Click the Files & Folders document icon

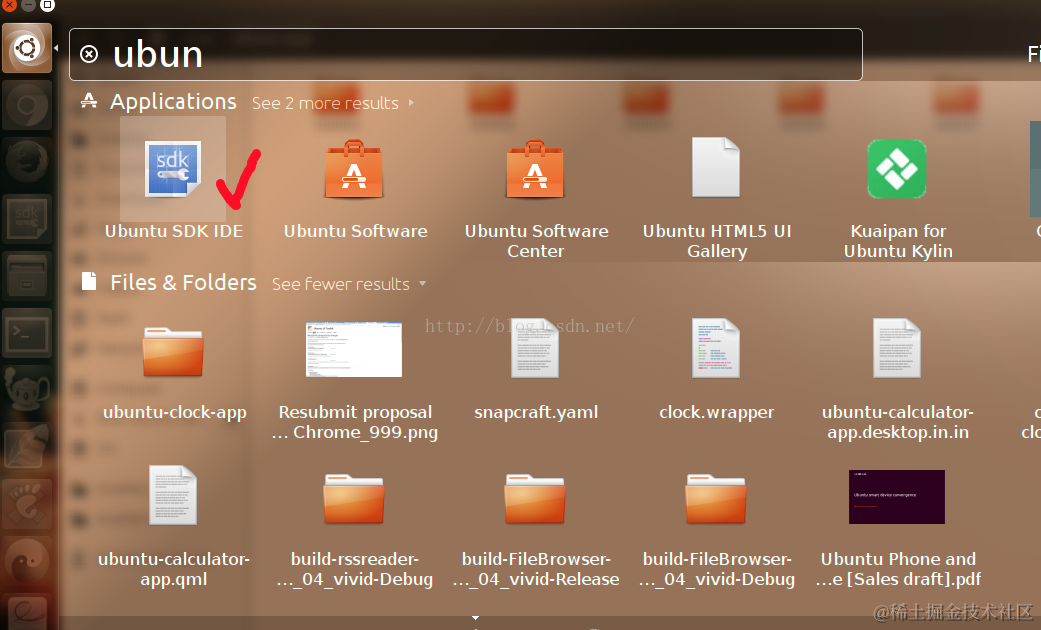coord(89,281)
